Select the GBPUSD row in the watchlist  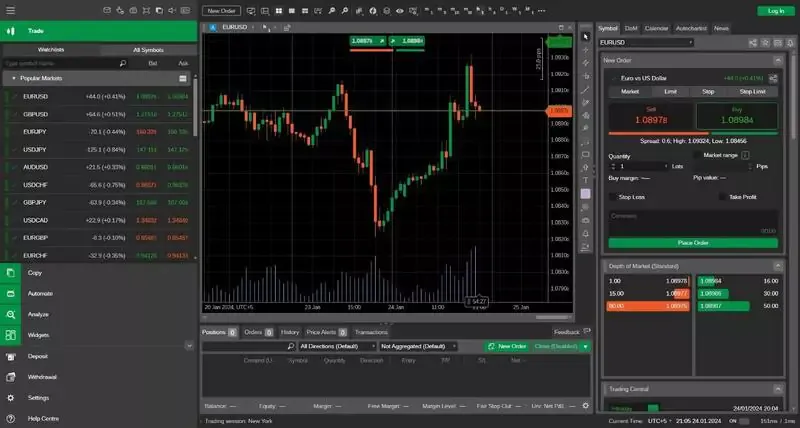coord(99,114)
